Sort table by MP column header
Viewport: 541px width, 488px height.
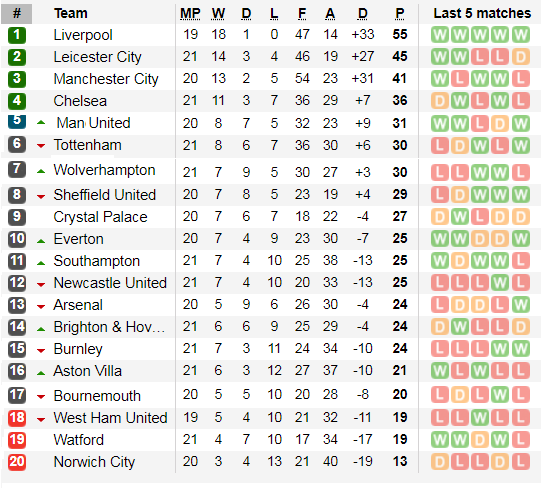click(190, 13)
